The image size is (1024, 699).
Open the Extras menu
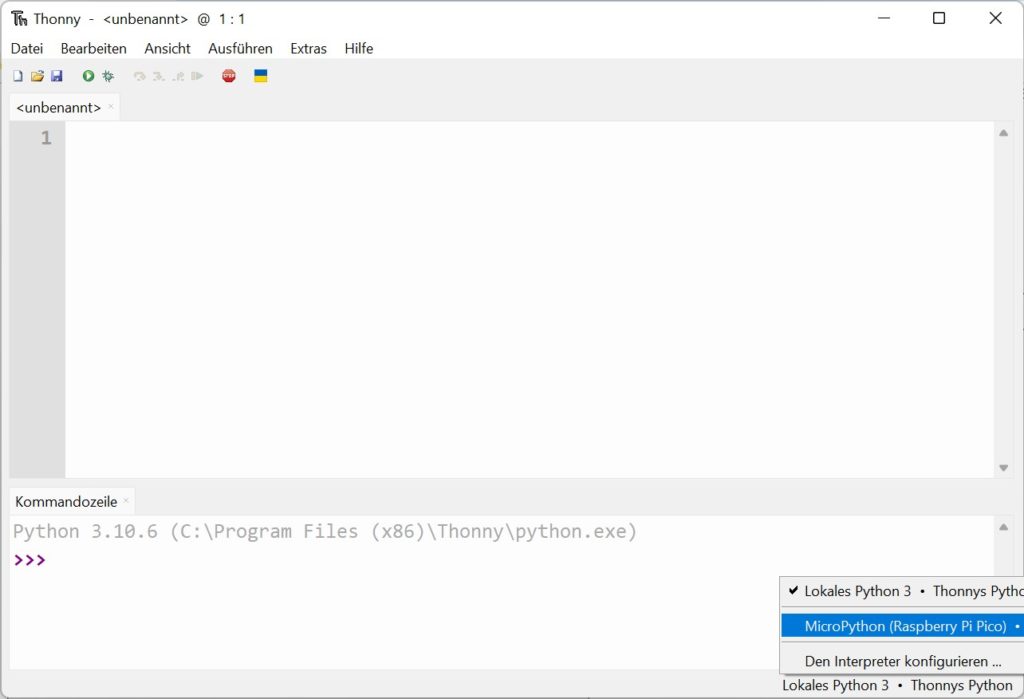pos(308,48)
